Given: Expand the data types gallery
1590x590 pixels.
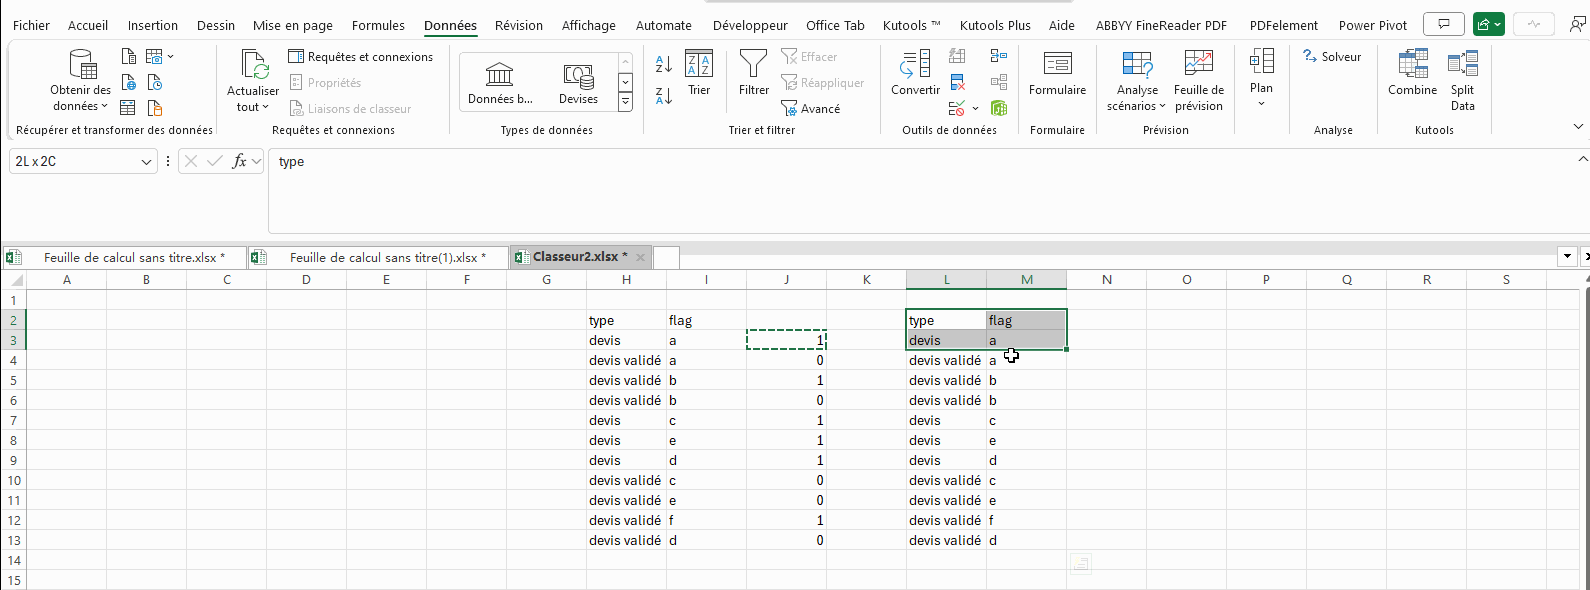Looking at the screenshot, I should click(x=625, y=101).
